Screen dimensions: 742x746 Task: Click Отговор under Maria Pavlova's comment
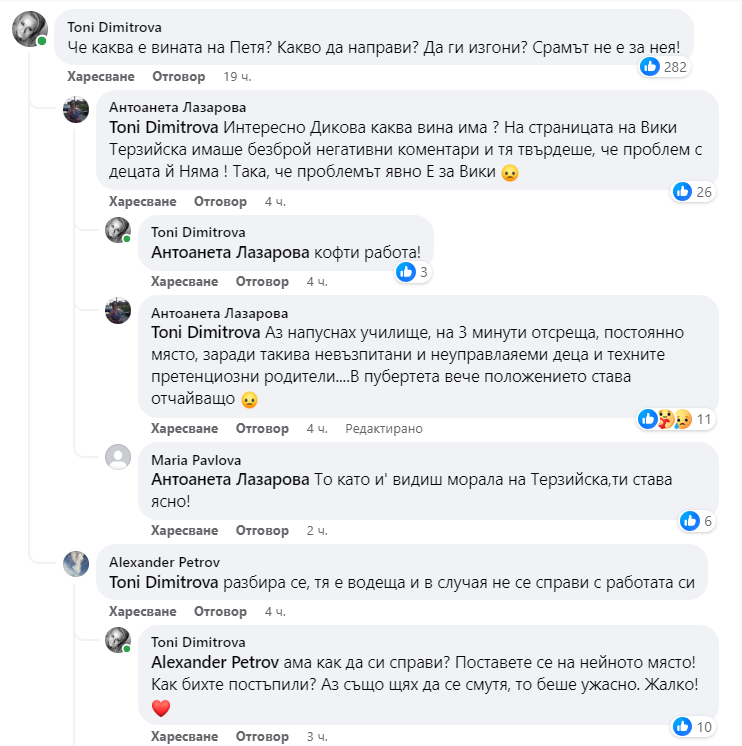point(261,529)
